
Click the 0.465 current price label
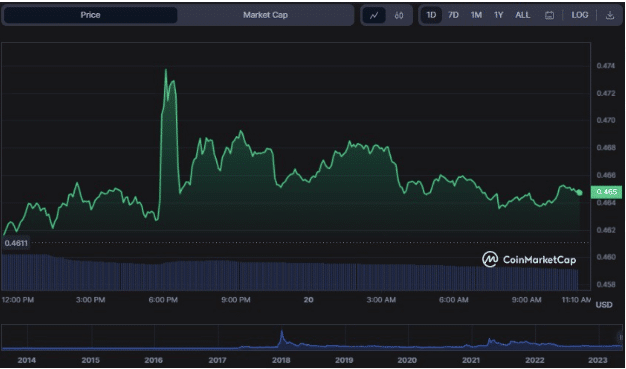606,192
